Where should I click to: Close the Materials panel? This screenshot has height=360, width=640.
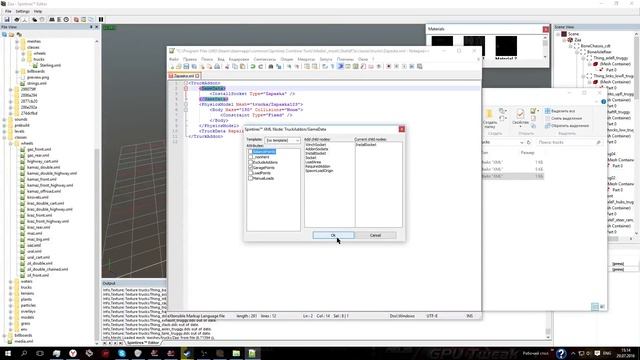(x=546, y=29)
